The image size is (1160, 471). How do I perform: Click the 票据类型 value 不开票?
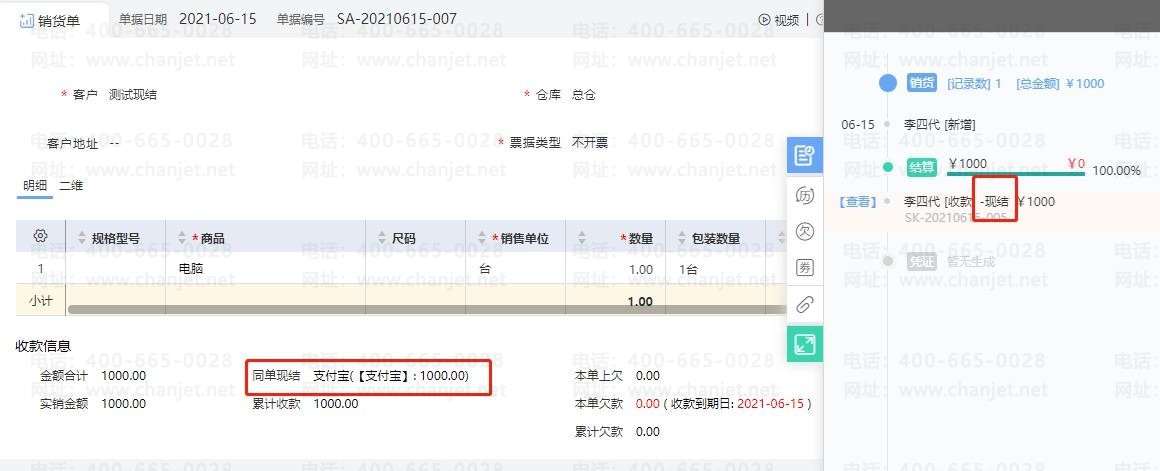pyautogui.click(x=590, y=143)
